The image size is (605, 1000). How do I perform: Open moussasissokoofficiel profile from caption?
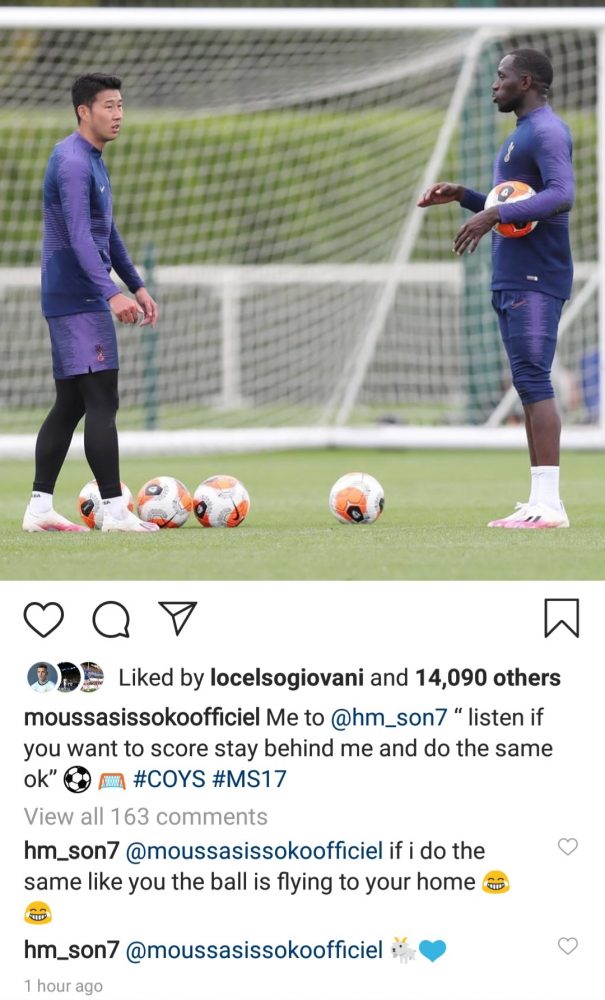click(x=142, y=717)
